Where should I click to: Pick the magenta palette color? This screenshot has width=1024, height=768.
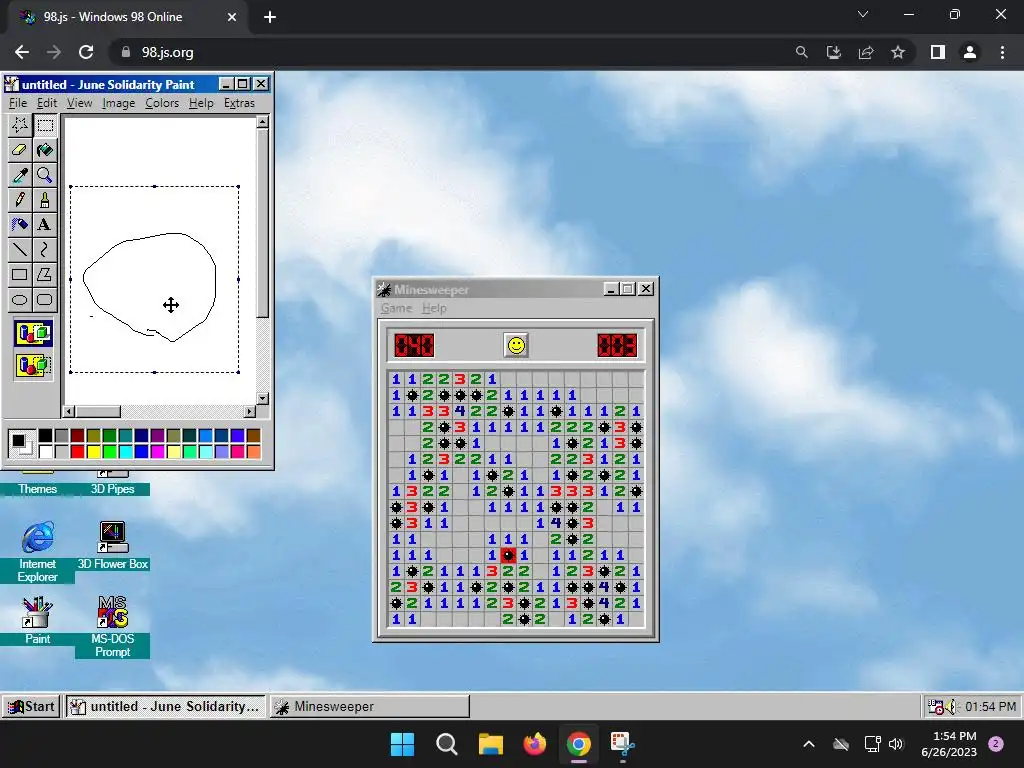(157, 451)
